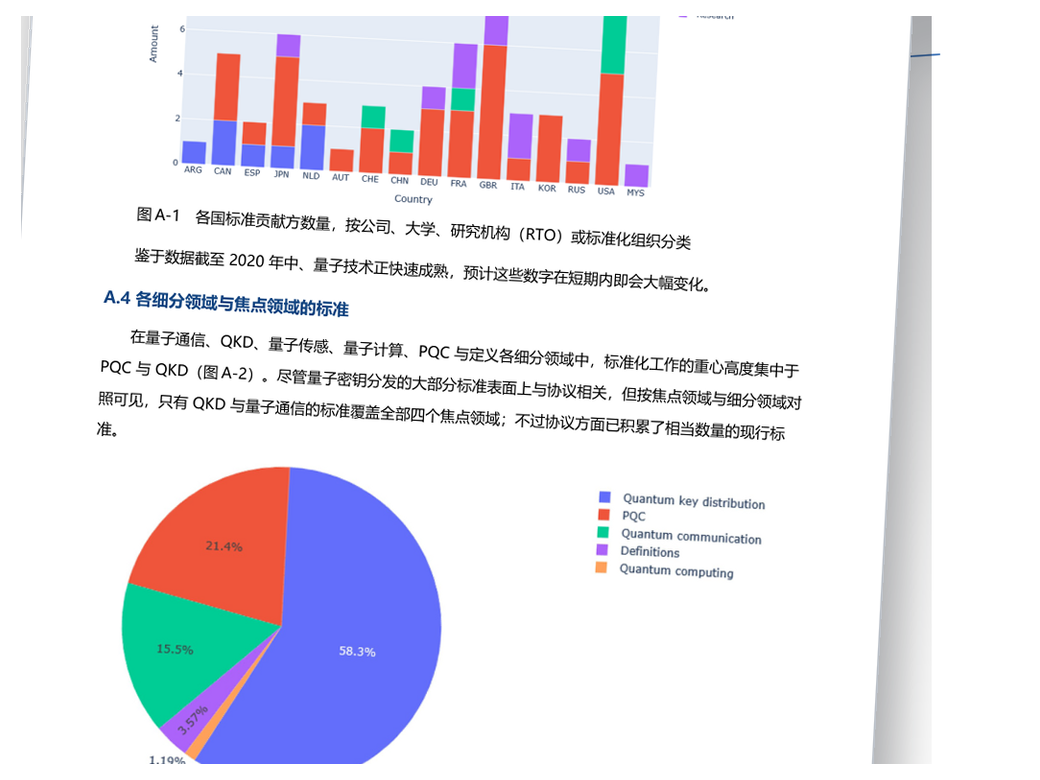Click the purple segment of JPN bar
Image resolution: width=1040 pixels, height=780 pixels.
(x=289, y=45)
